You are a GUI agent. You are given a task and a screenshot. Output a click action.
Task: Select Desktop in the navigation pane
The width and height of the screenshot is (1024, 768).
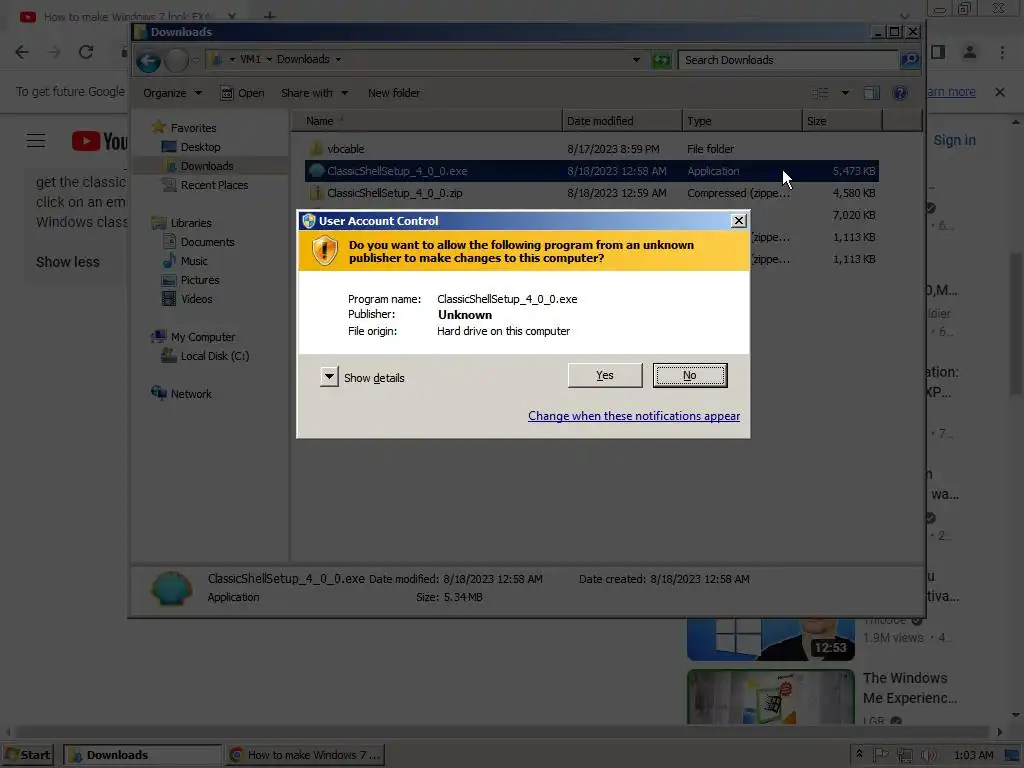pyautogui.click(x=200, y=147)
